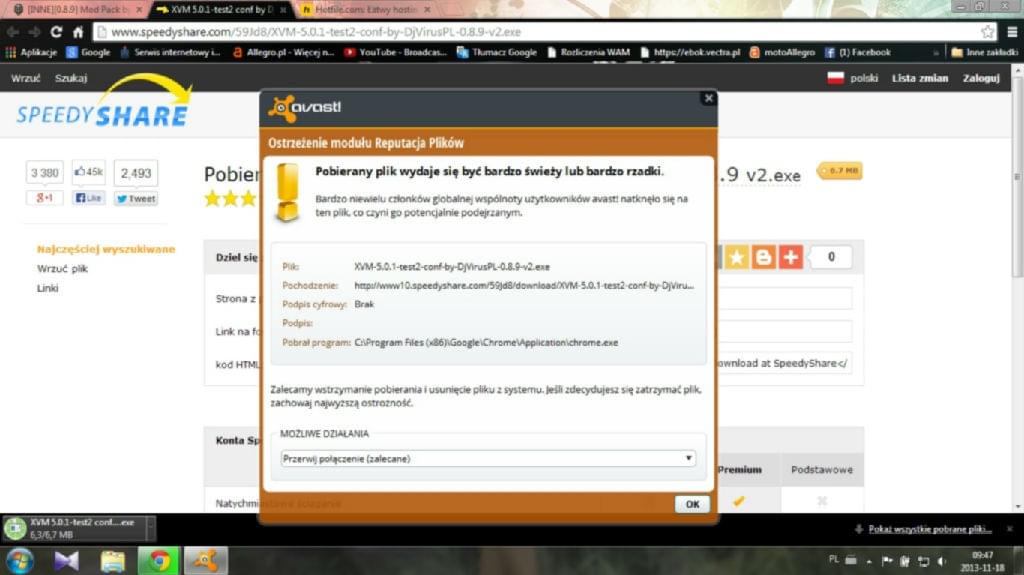Click the PL language indicator in tray
This screenshot has height=575, width=1024.
point(833,559)
